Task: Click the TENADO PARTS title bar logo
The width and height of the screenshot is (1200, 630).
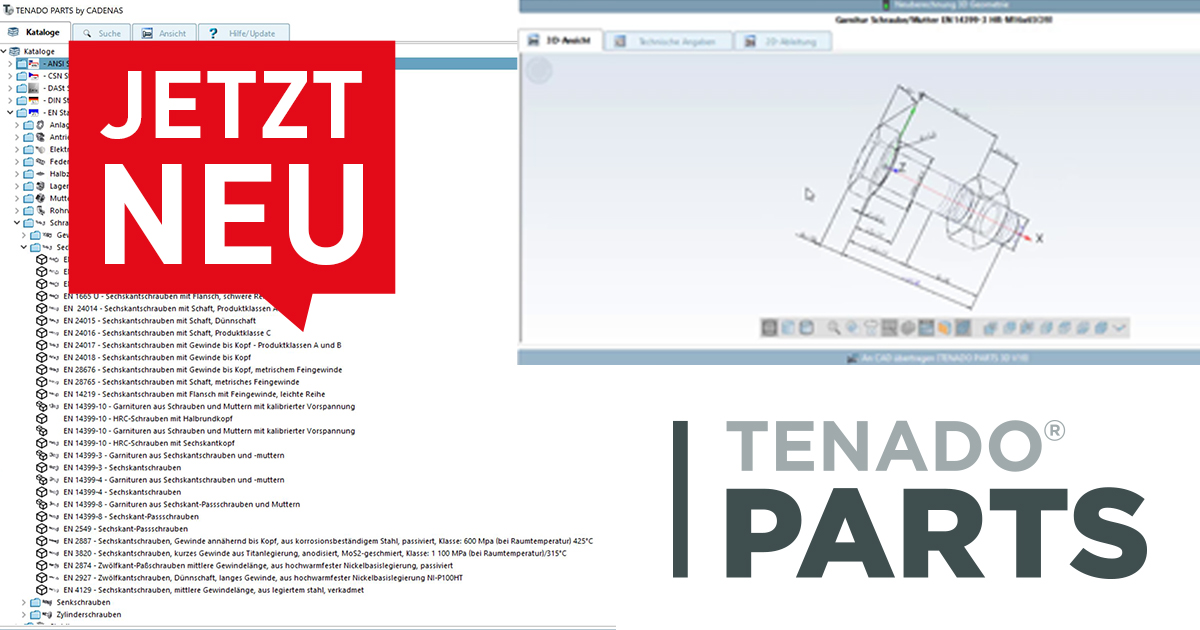Action: click(8, 8)
